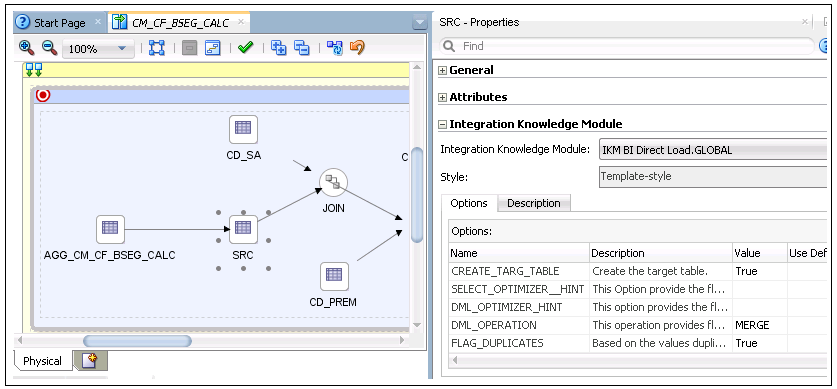Viewport: 837px width, 389px height.
Task: Select the AGG_CM_CF_BSEG_CALC table node
Action: click(x=110, y=229)
